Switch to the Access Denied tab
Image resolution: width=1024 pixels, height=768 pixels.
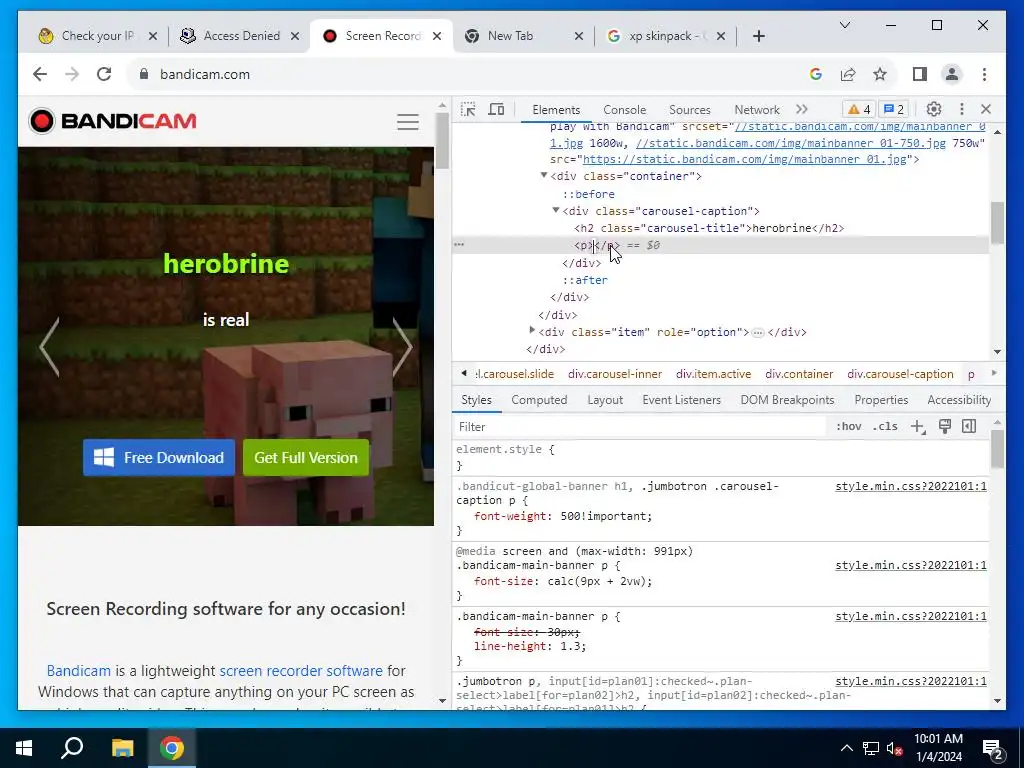239,36
